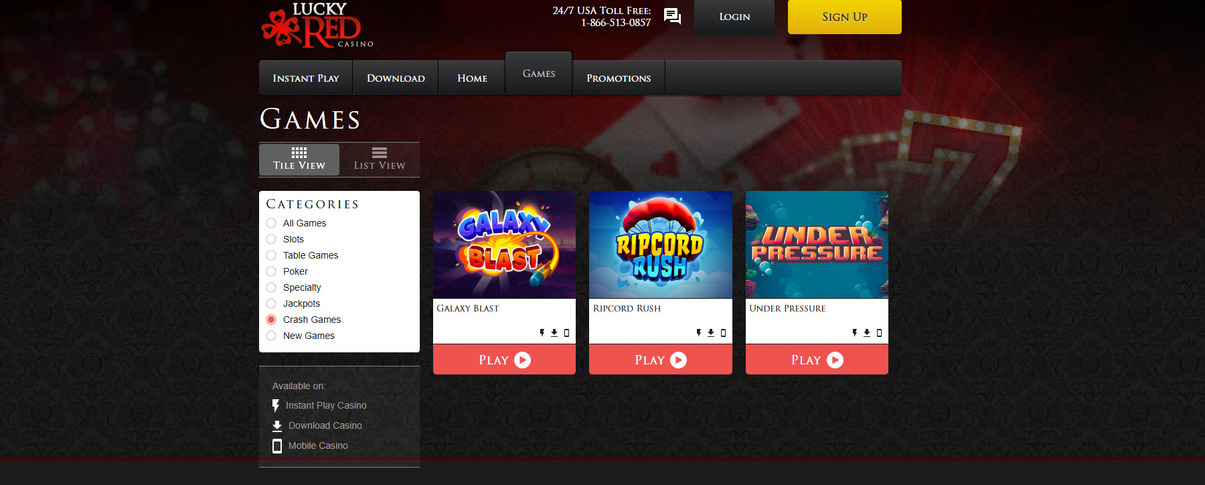The width and height of the screenshot is (1205, 485).
Task: Click the Mobile Casino phone icon
Action: pos(277,446)
